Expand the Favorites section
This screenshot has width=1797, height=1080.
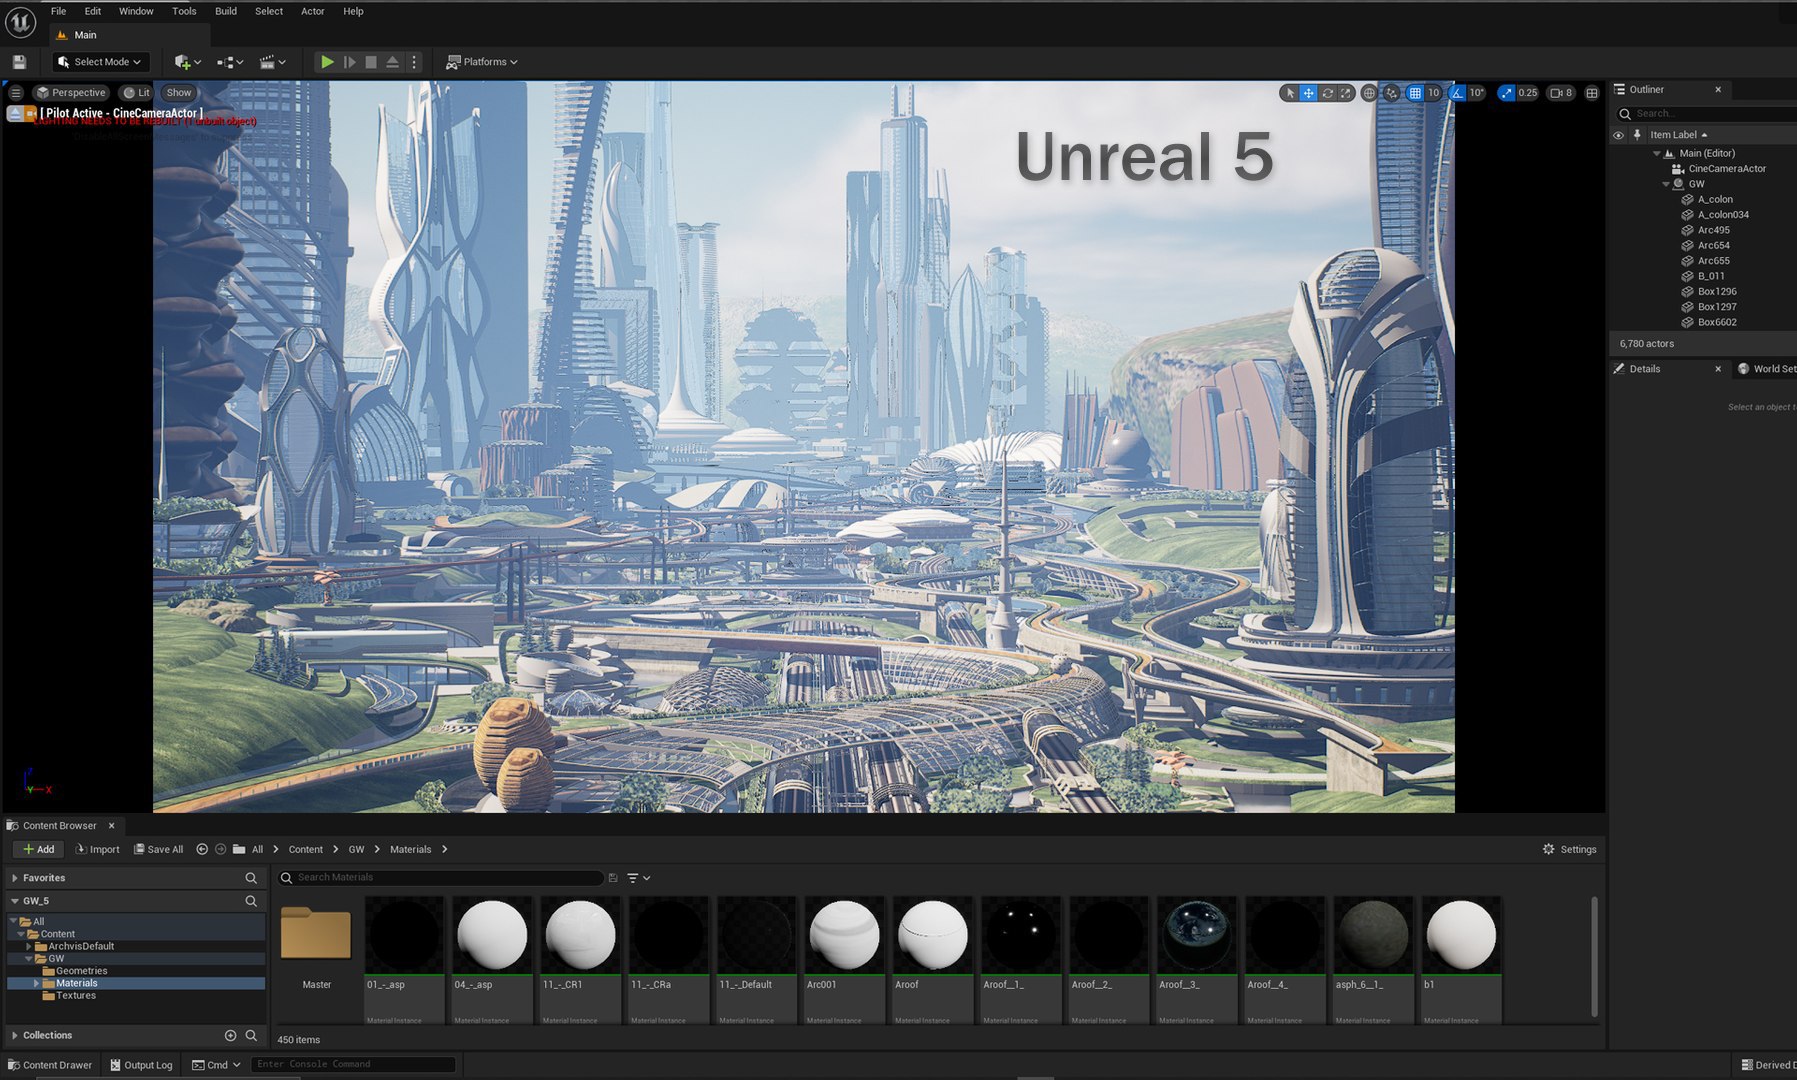pyautogui.click(x=14, y=878)
